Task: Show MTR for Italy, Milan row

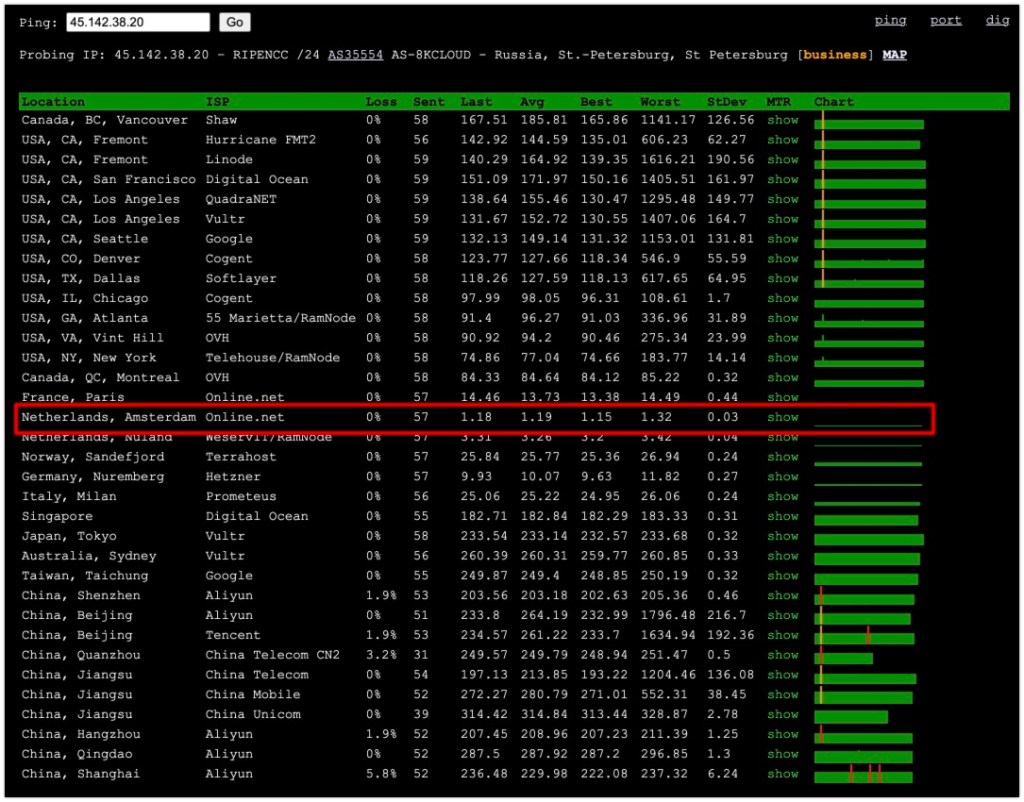Action: [x=782, y=496]
